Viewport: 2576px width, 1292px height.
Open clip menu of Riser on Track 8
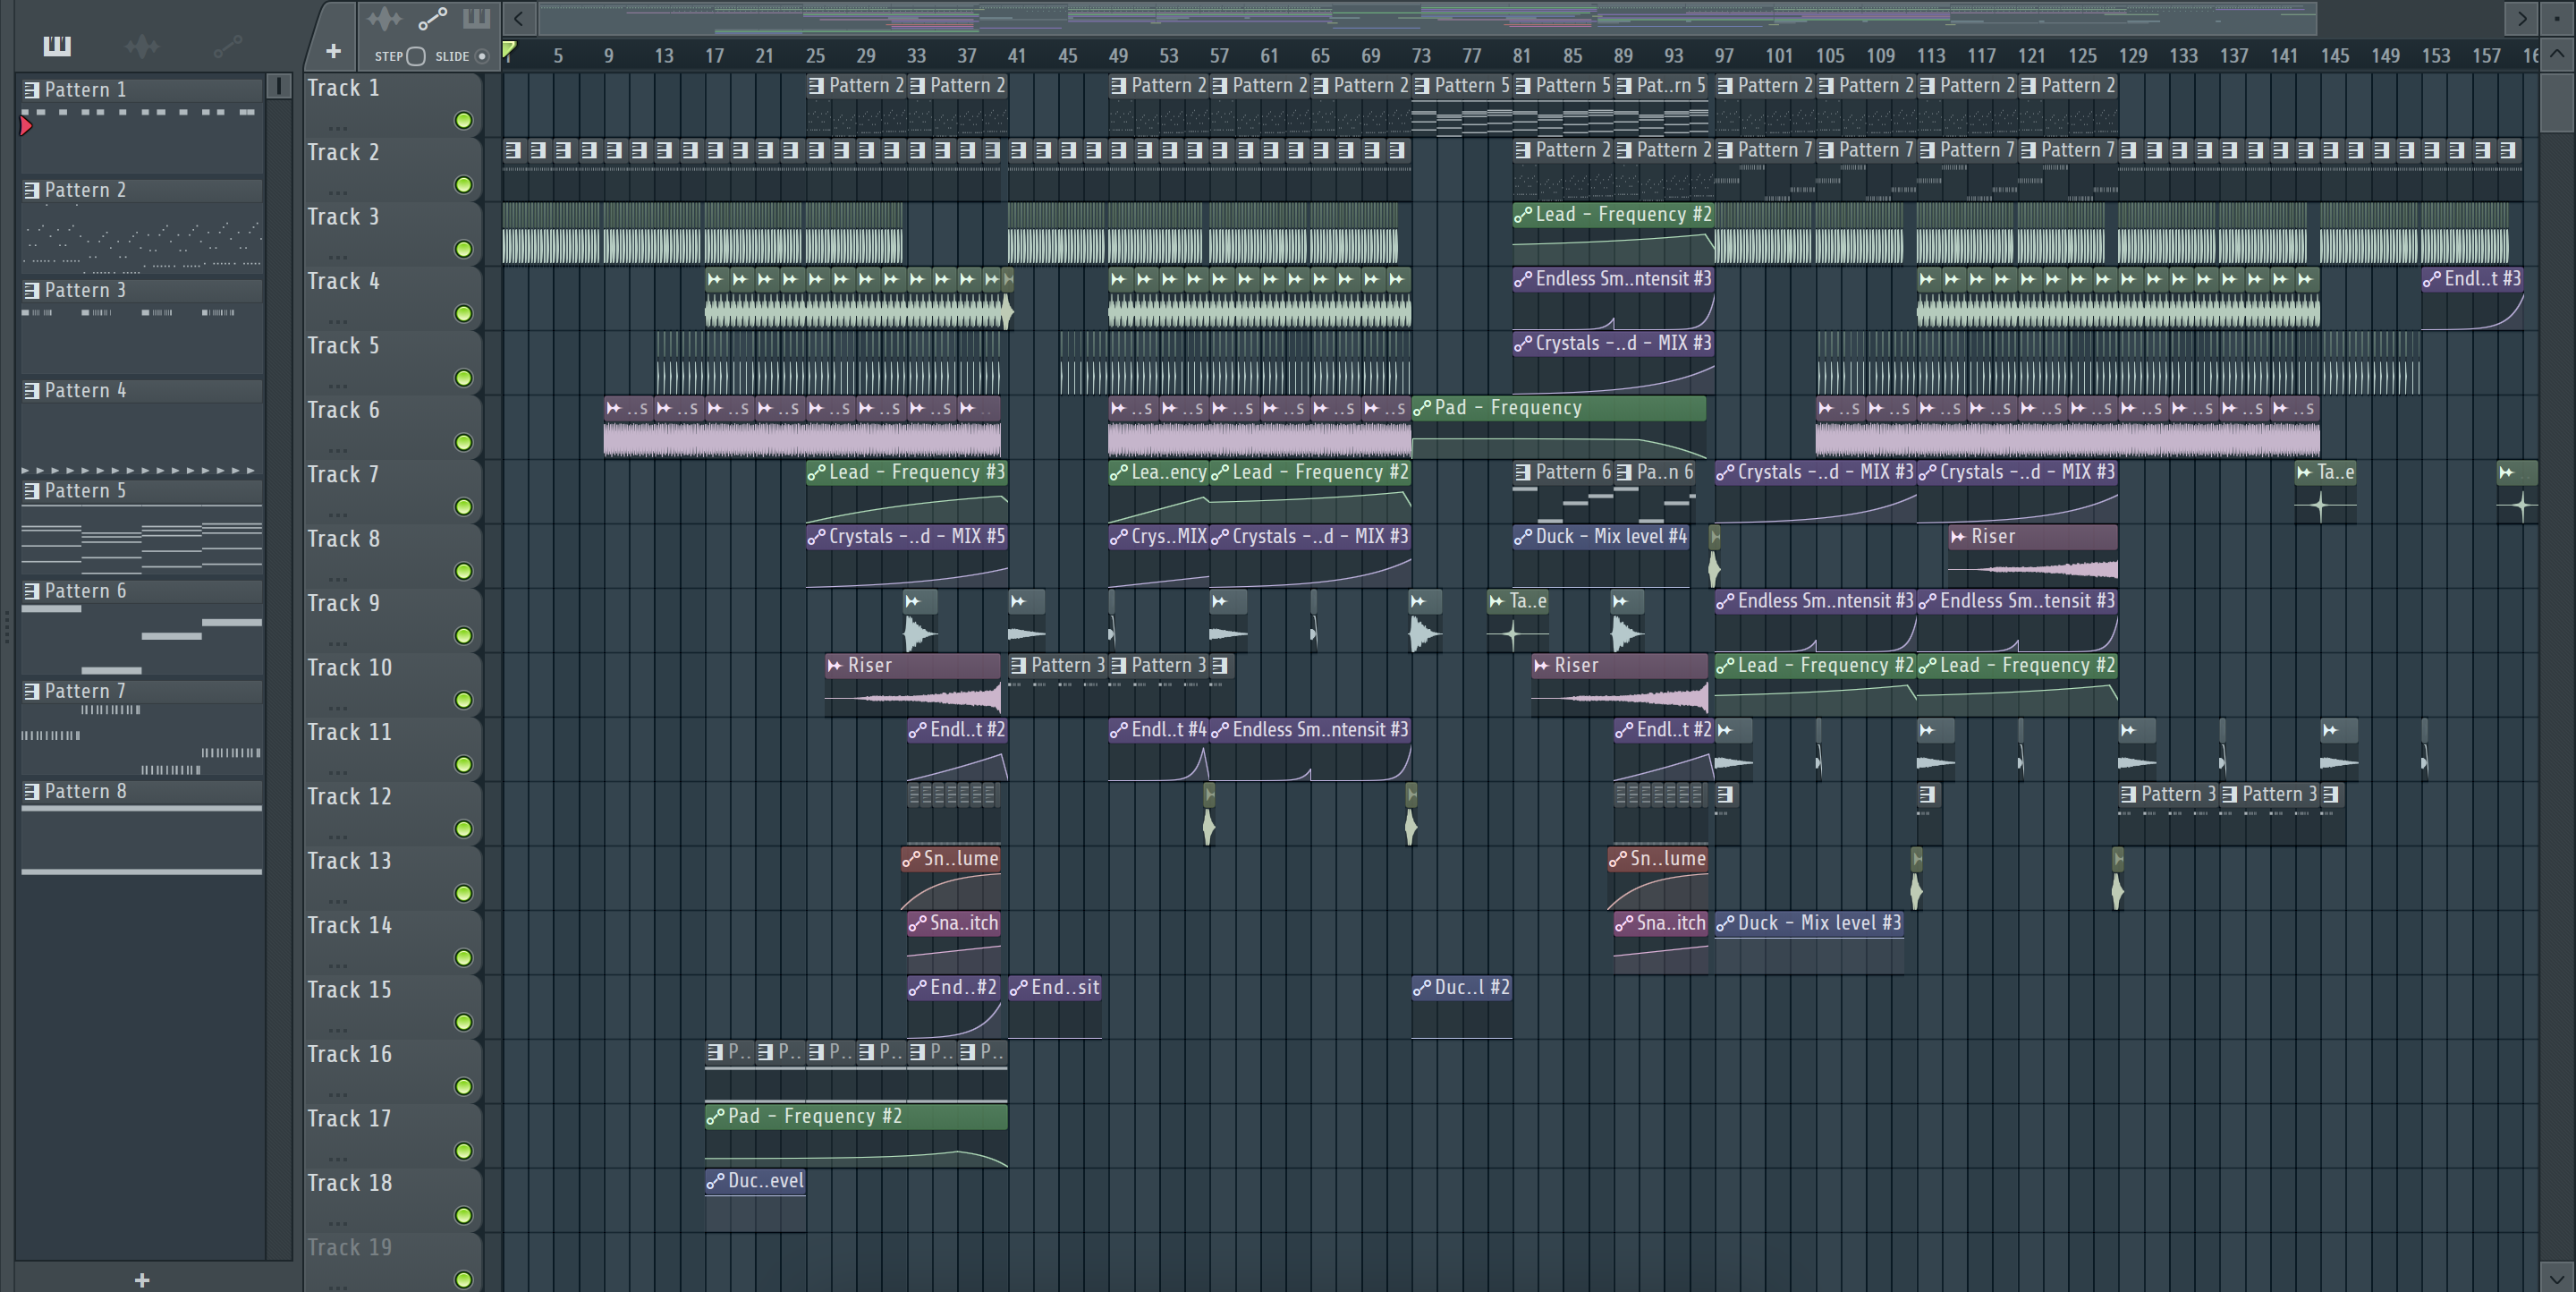point(1959,537)
